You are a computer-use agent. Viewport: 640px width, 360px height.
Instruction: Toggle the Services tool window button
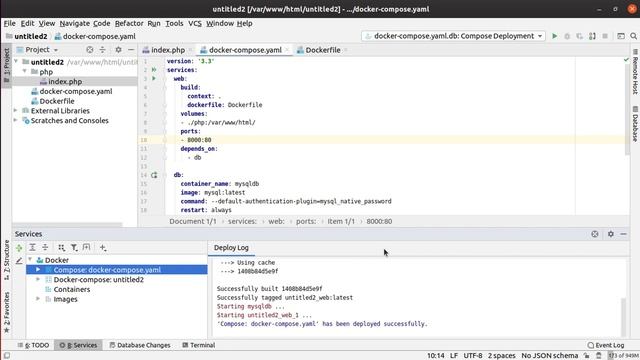click(x=78, y=345)
